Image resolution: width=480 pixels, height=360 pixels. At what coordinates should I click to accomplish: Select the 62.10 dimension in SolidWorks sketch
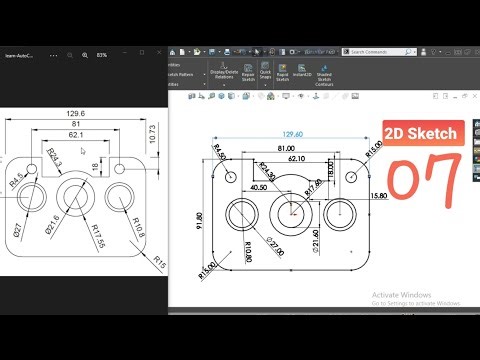pos(296,158)
